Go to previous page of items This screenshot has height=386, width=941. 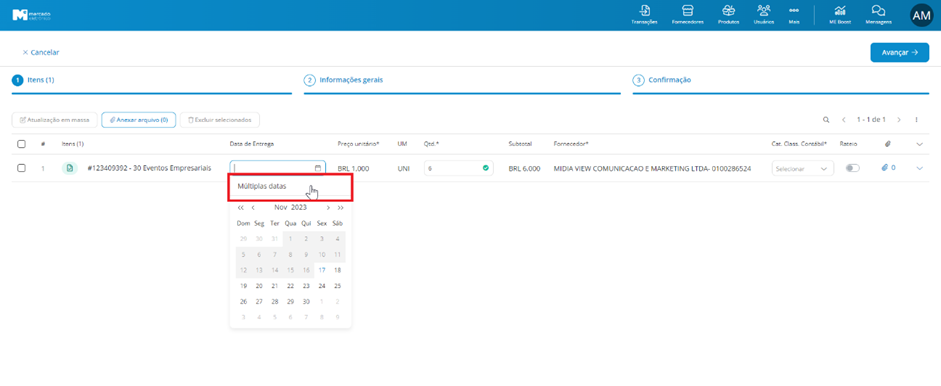844,120
